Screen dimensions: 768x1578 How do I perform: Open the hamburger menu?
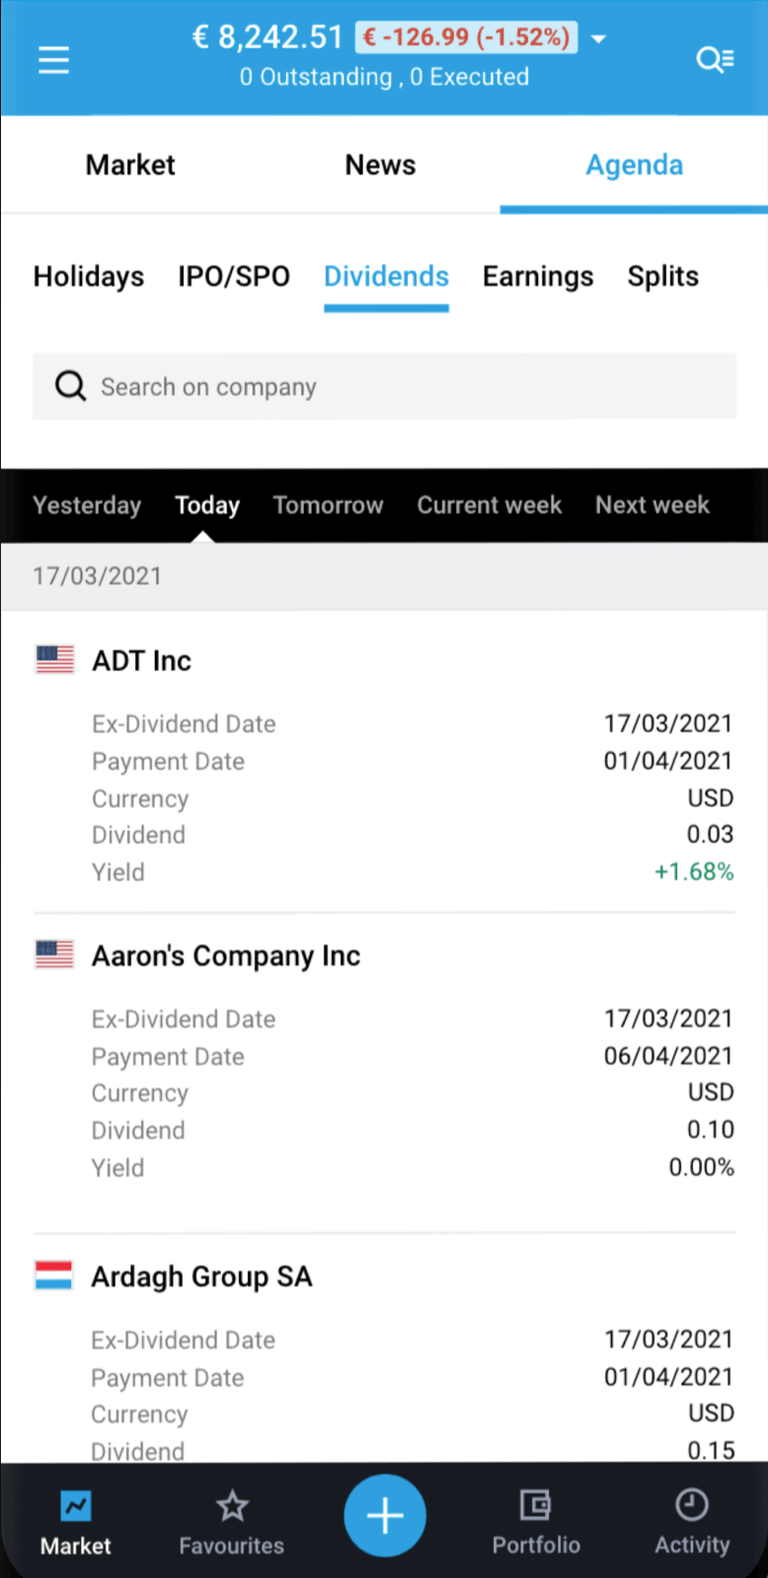click(x=54, y=61)
